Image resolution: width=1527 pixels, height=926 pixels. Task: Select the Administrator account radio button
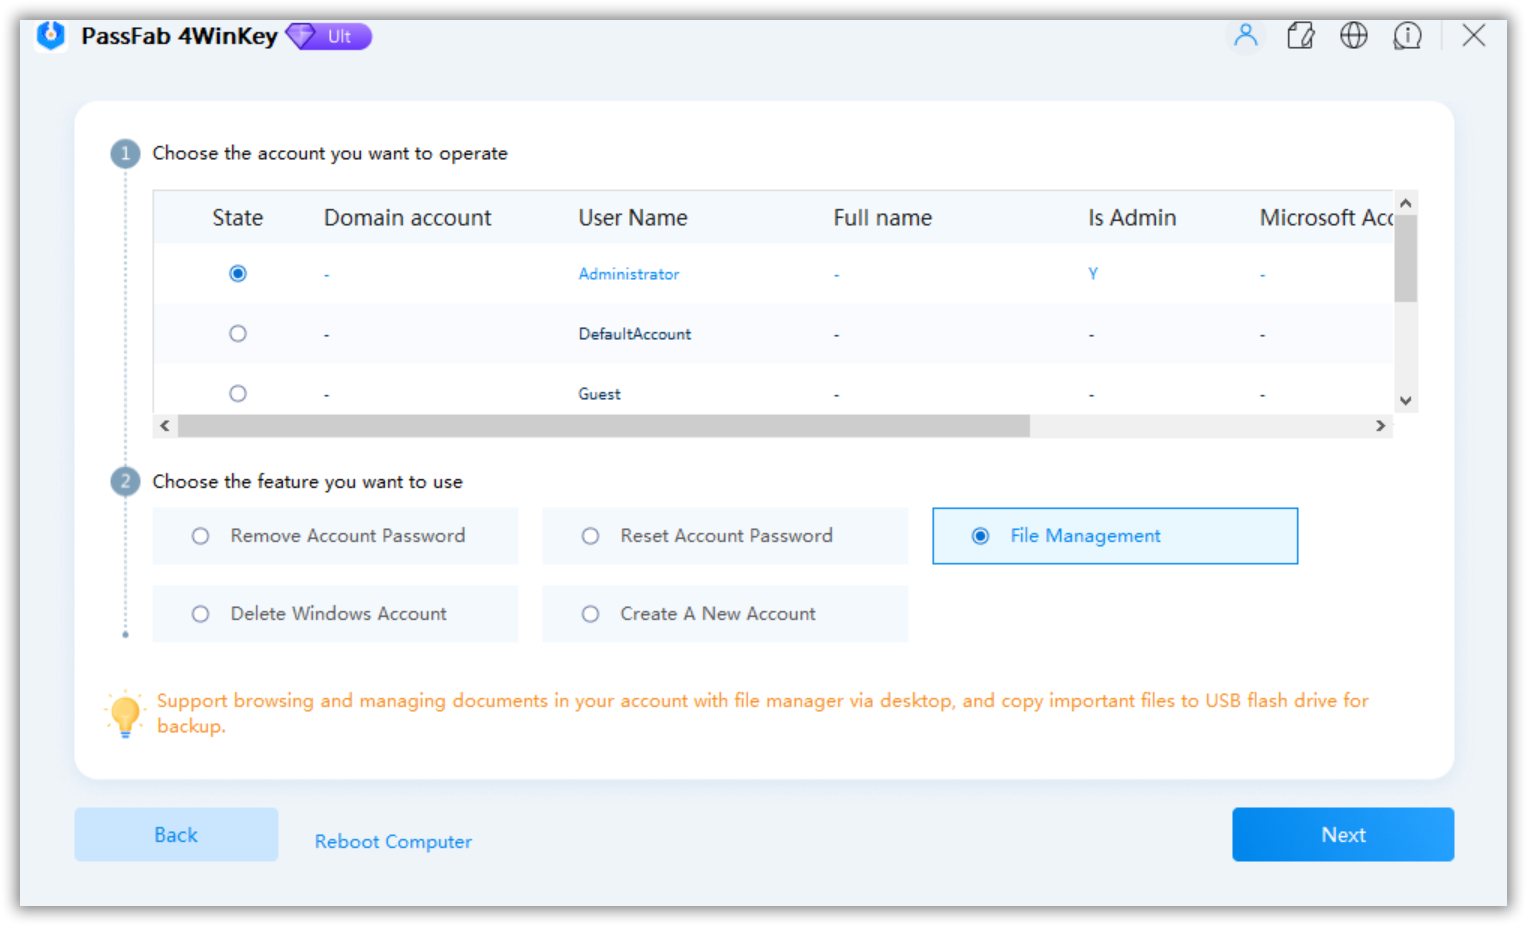pyautogui.click(x=237, y=273)
